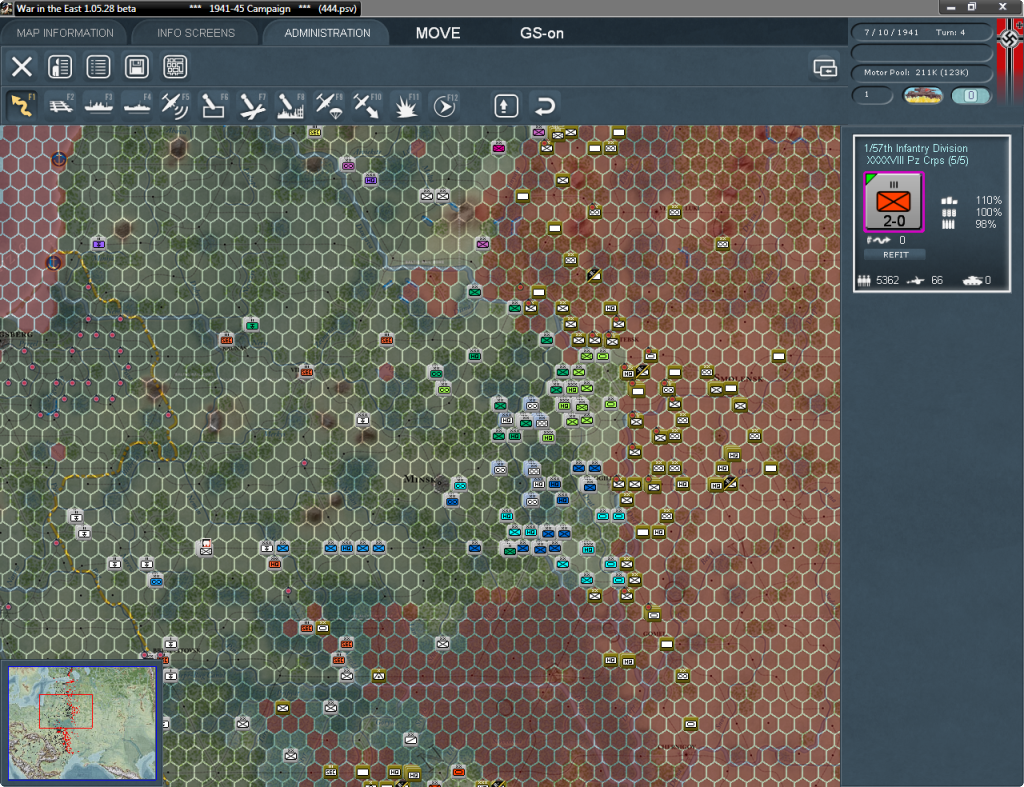Select the F10 air transfer mode
This screenshot has height=787, width=1024.
coord(367,105)
